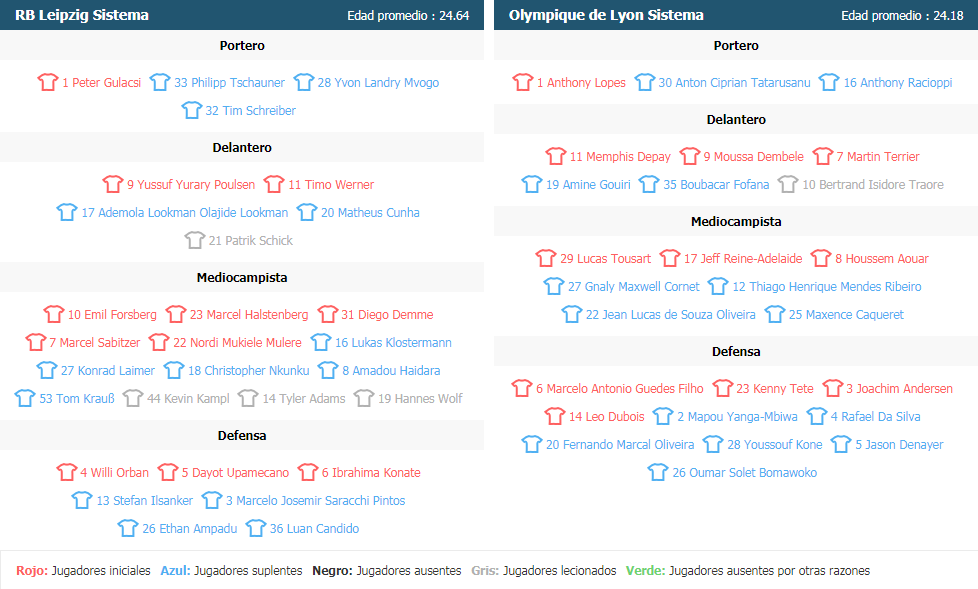Click Dayot Upamecano player name
Viewport: 978px width, 589px height.
pos(235,473)
